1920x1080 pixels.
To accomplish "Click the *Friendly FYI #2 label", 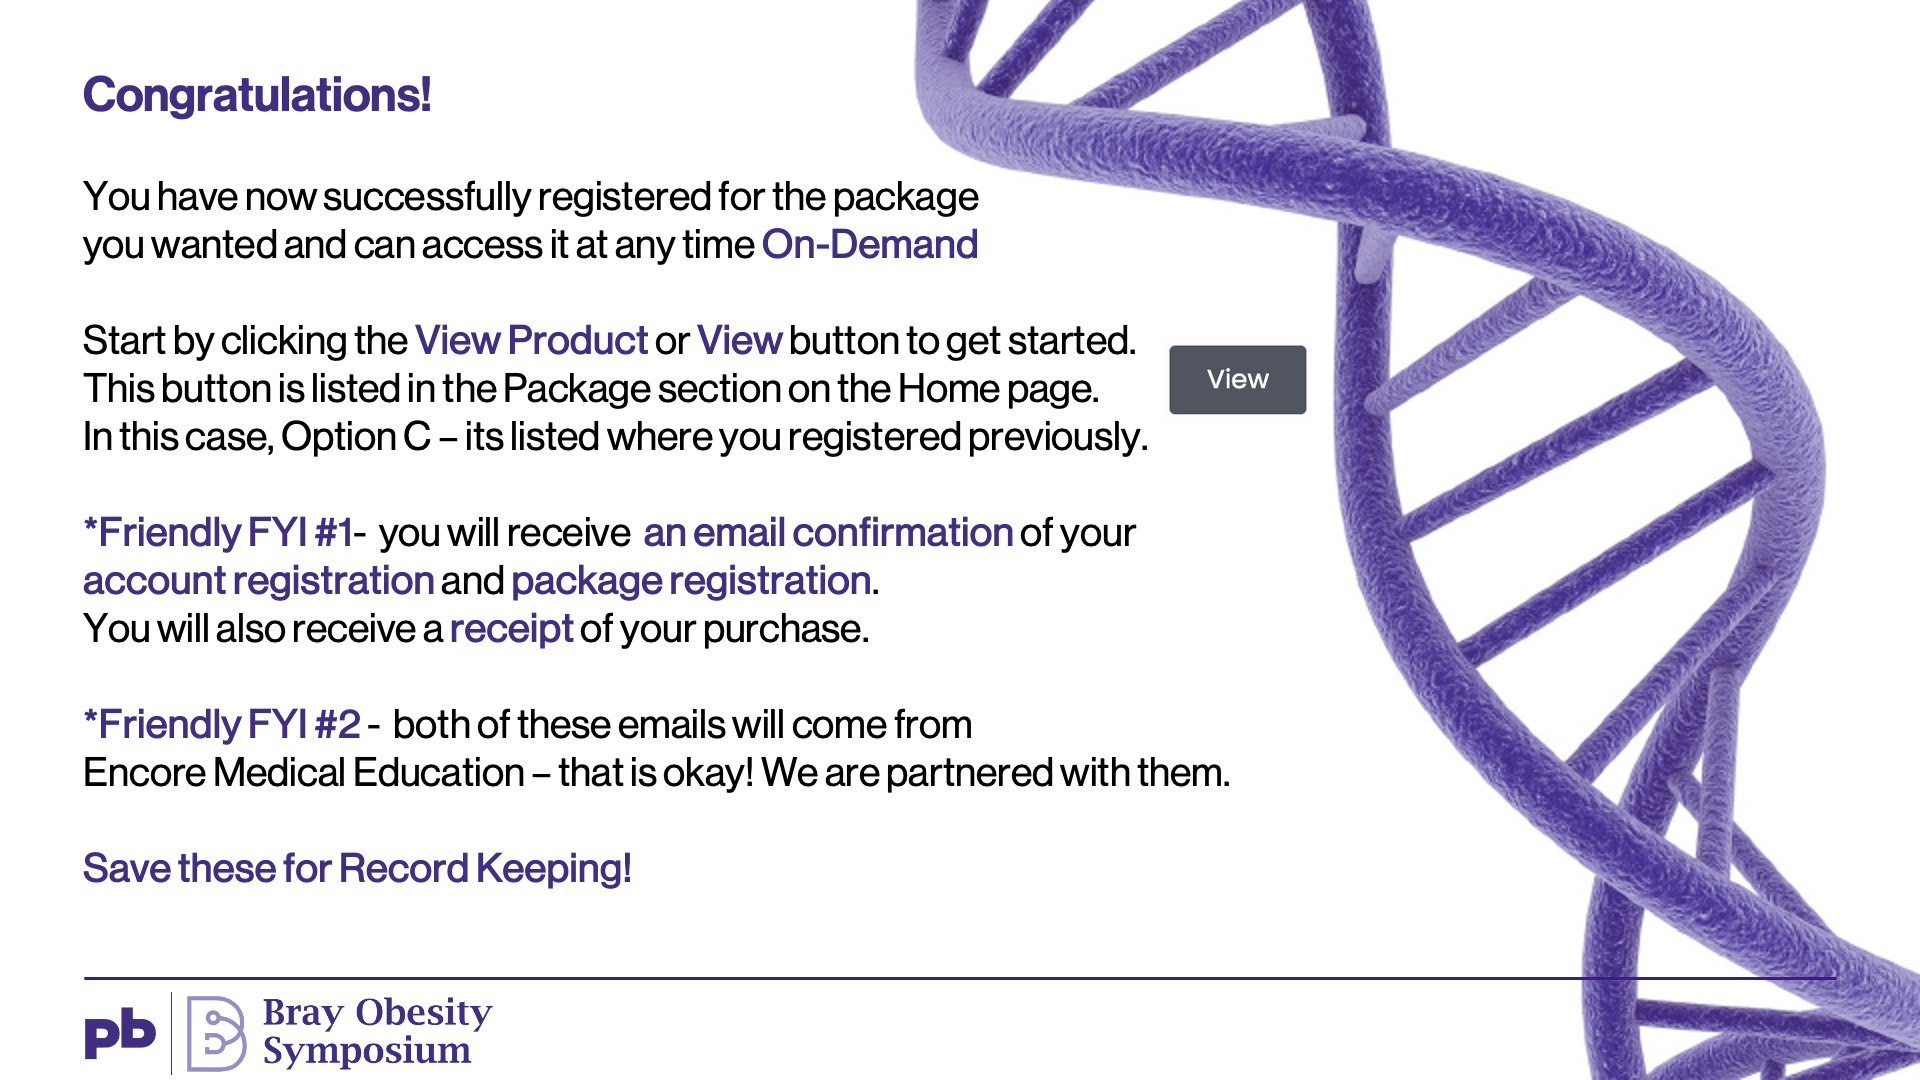I will [x=222, y=725].
